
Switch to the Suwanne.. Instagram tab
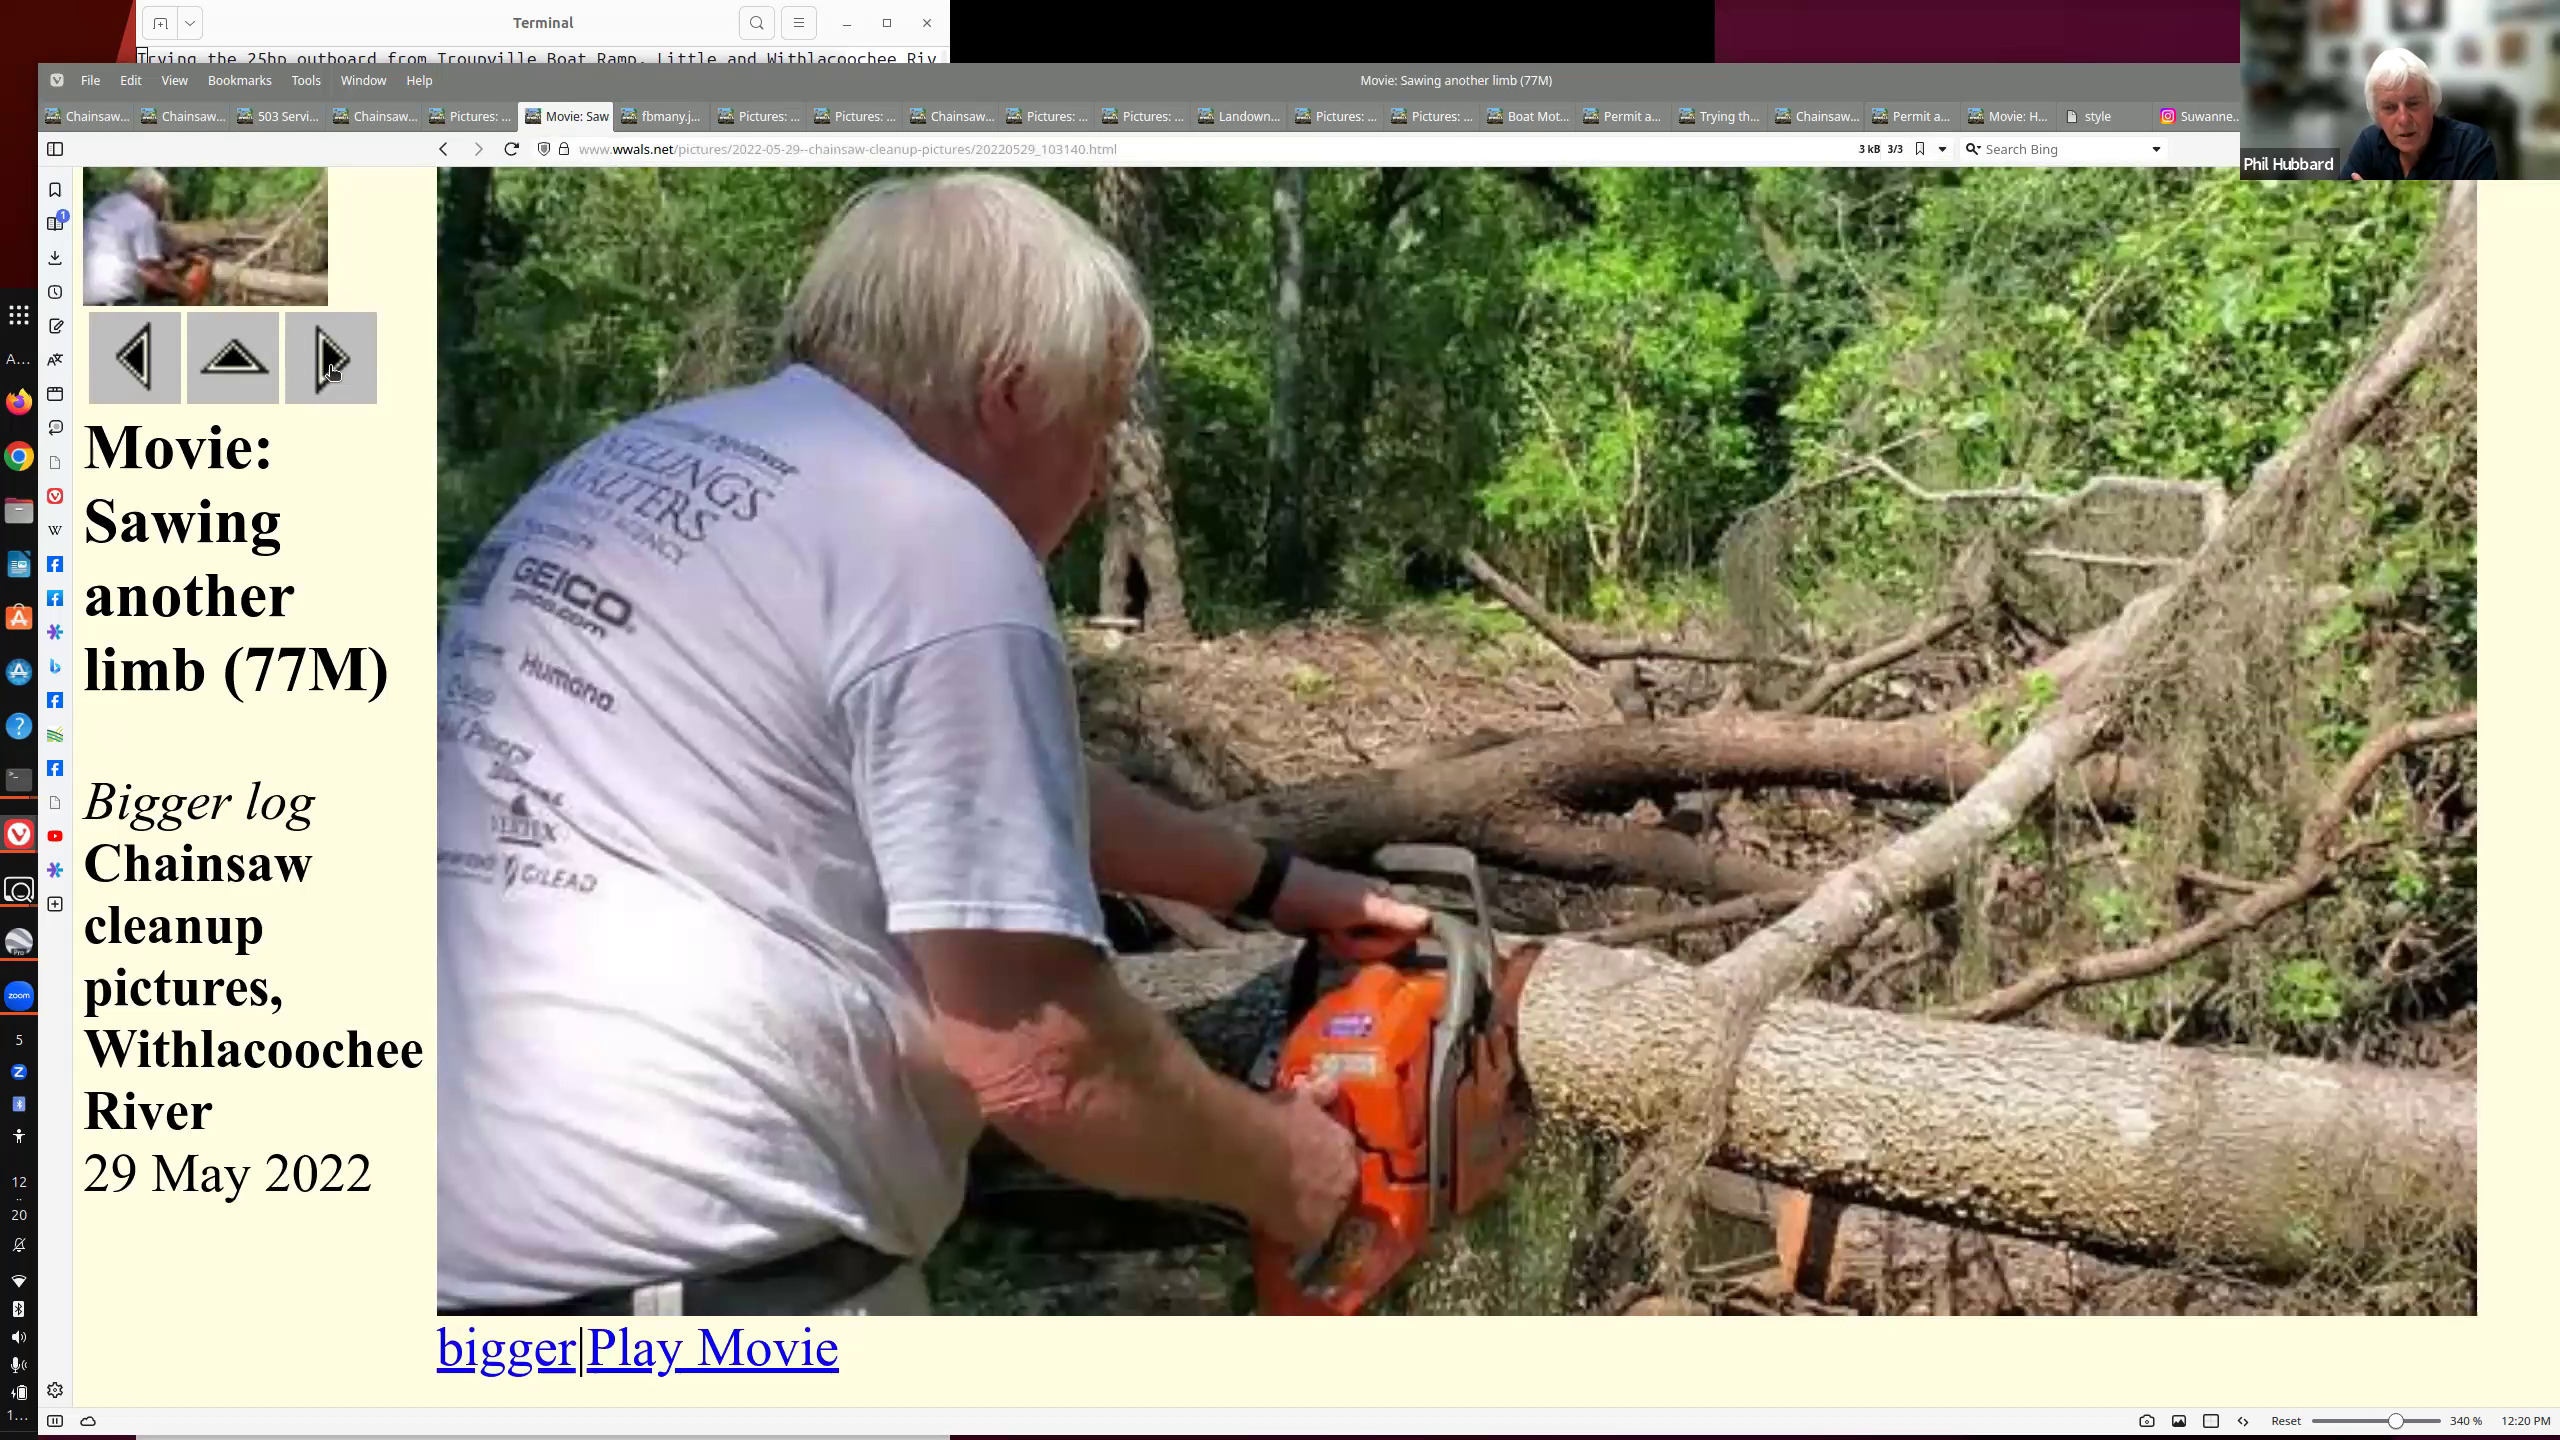click(2199, 116)
